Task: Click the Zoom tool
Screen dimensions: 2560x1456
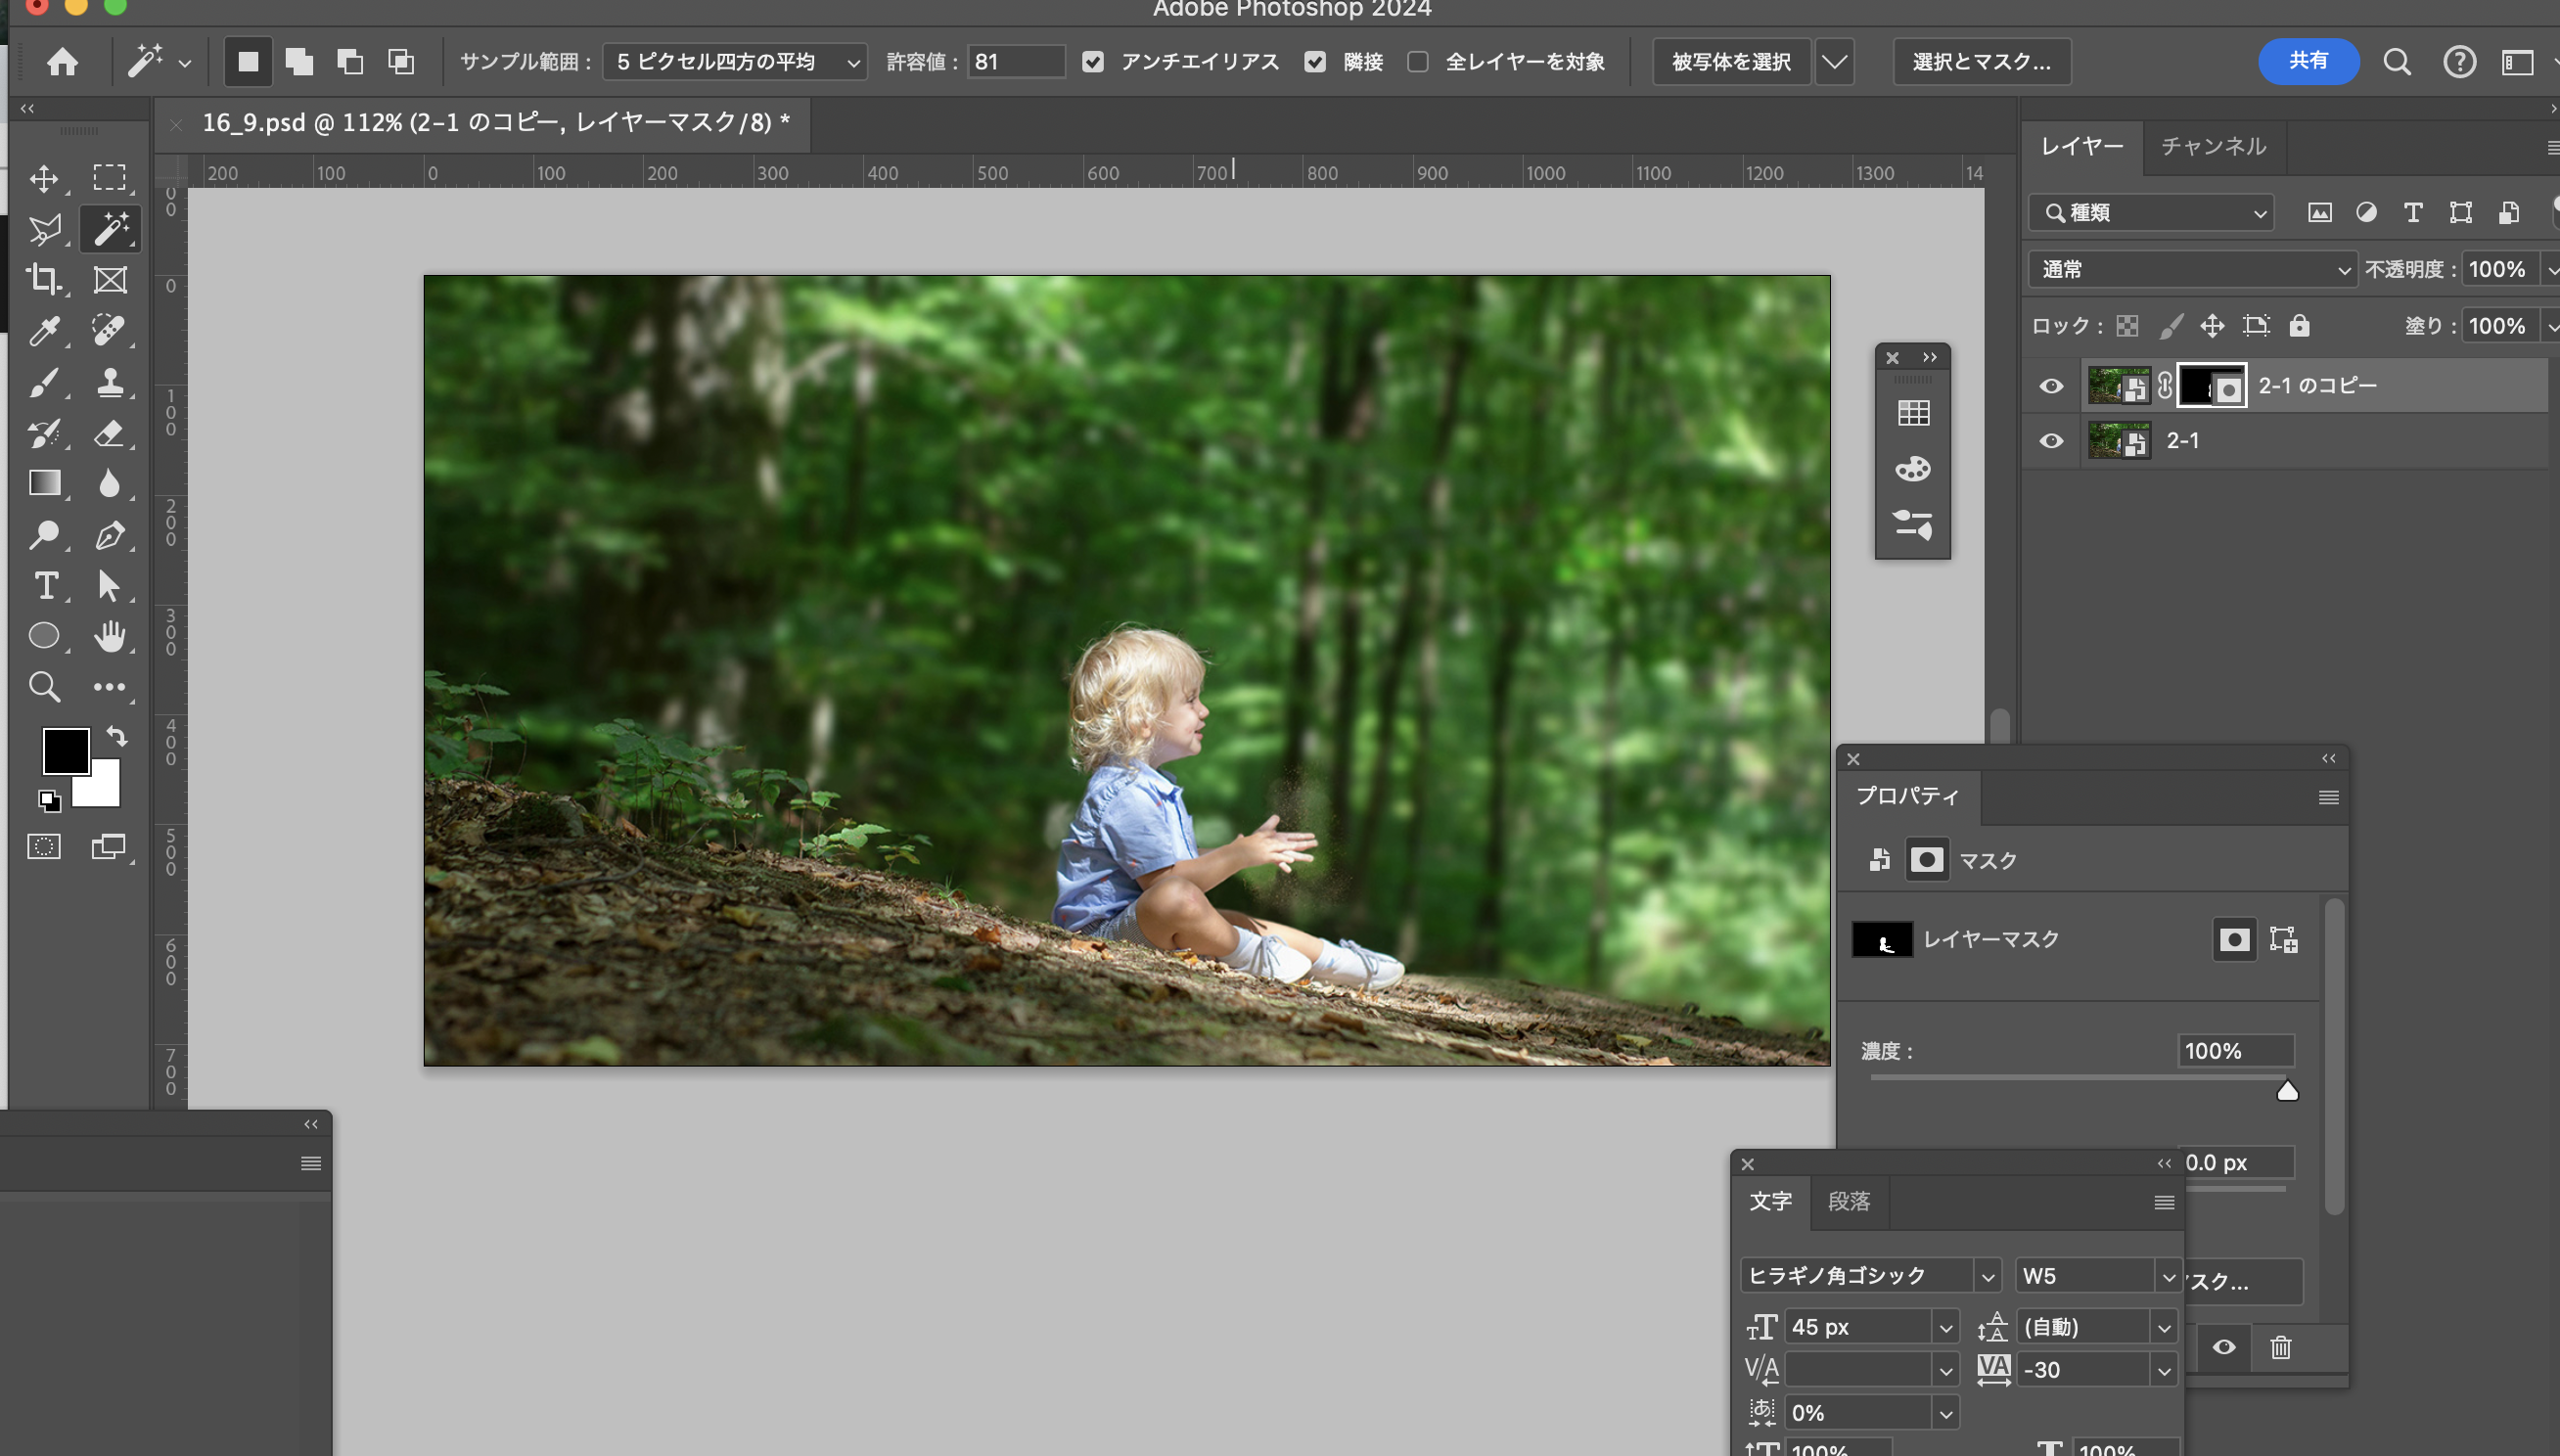Action: coord(44,687)
